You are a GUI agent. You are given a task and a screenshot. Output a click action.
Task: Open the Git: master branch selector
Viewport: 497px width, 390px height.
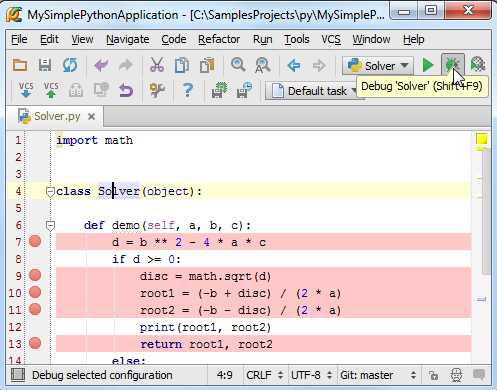click(378, 375)
